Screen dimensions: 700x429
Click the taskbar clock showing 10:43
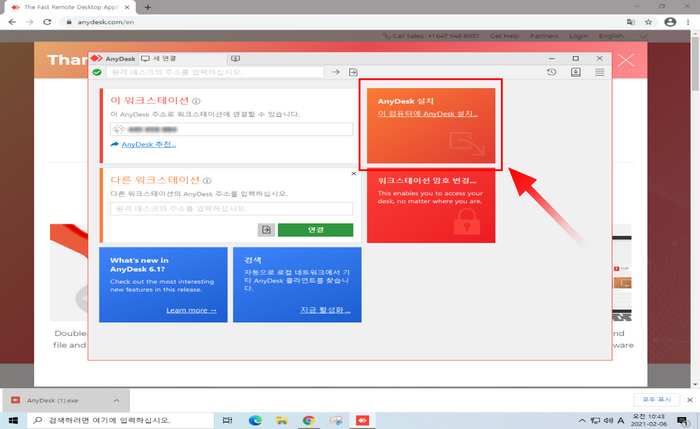tap(649, 420)
